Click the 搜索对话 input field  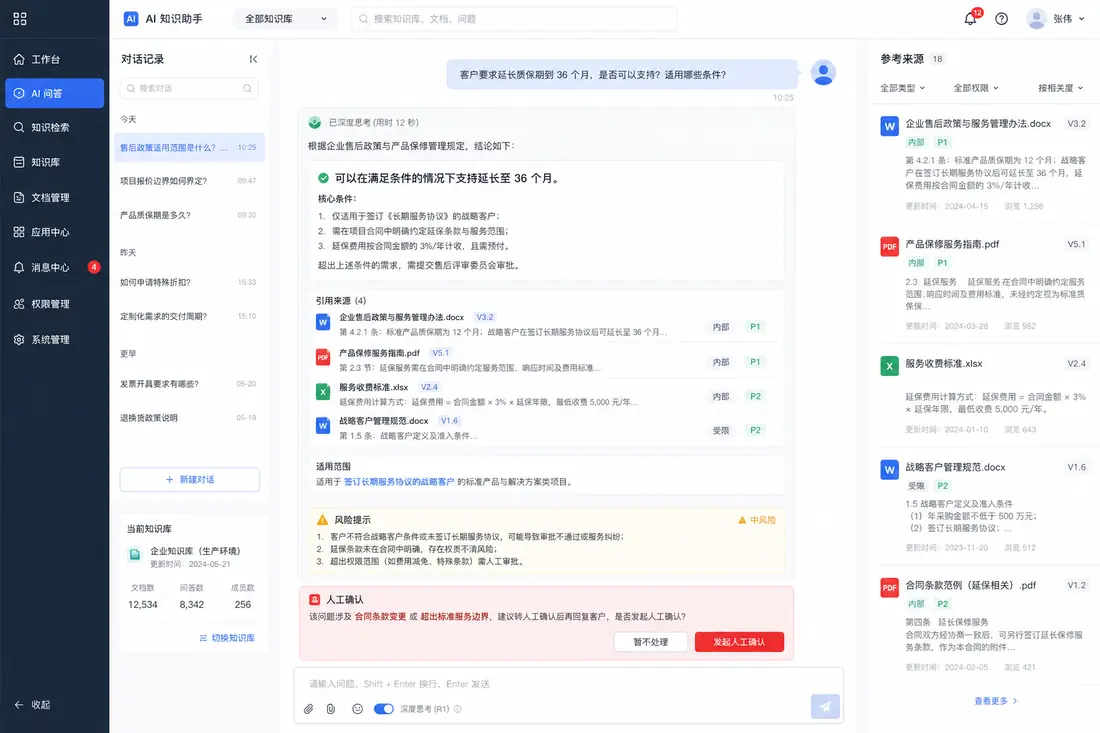click(189, 88)
